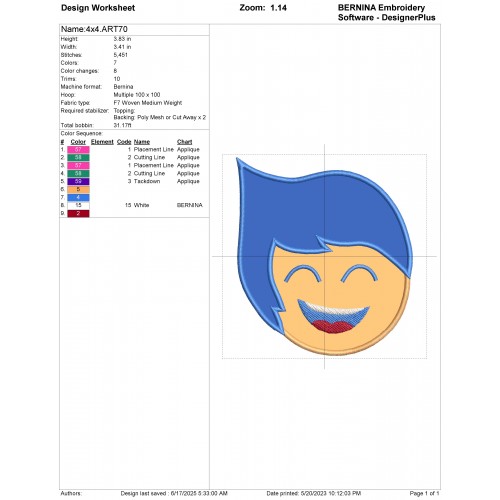Click 'Backing: Poly Mesh or Cut Away x 2'
The width and height of the screenshot is (500, 500).
160,118
